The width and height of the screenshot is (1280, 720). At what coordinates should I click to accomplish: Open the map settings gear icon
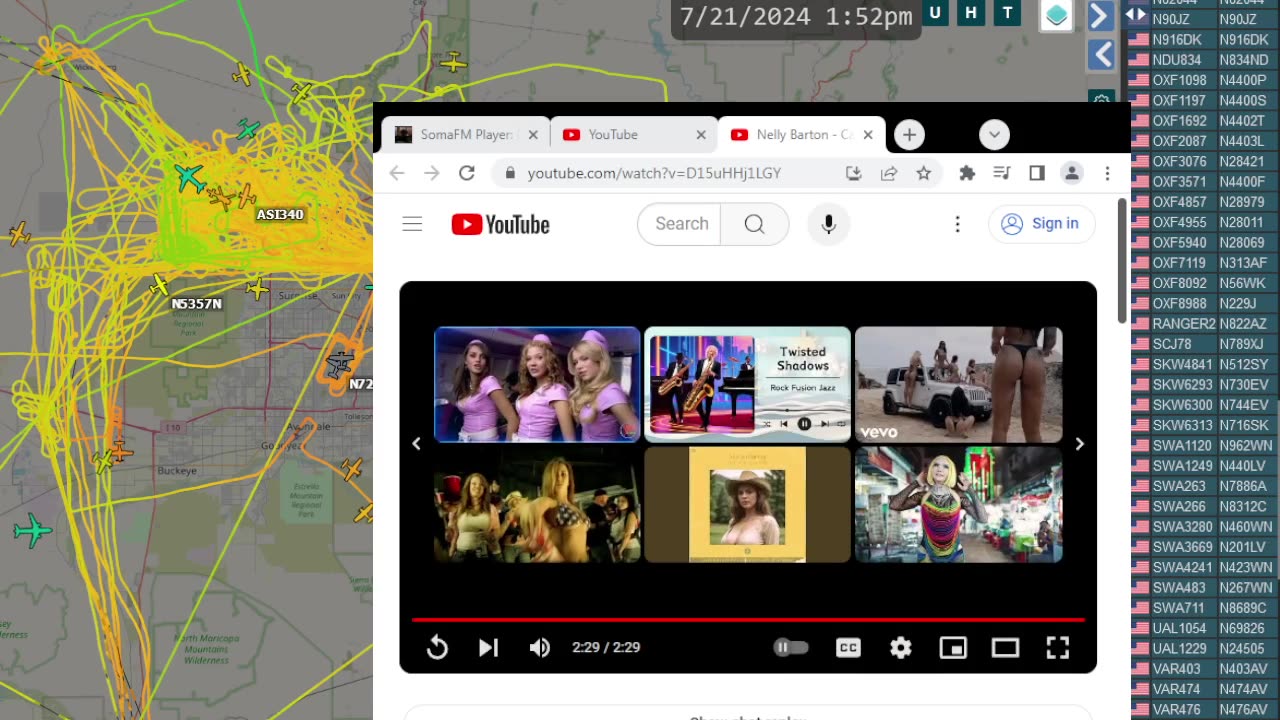coord(1101,100)
